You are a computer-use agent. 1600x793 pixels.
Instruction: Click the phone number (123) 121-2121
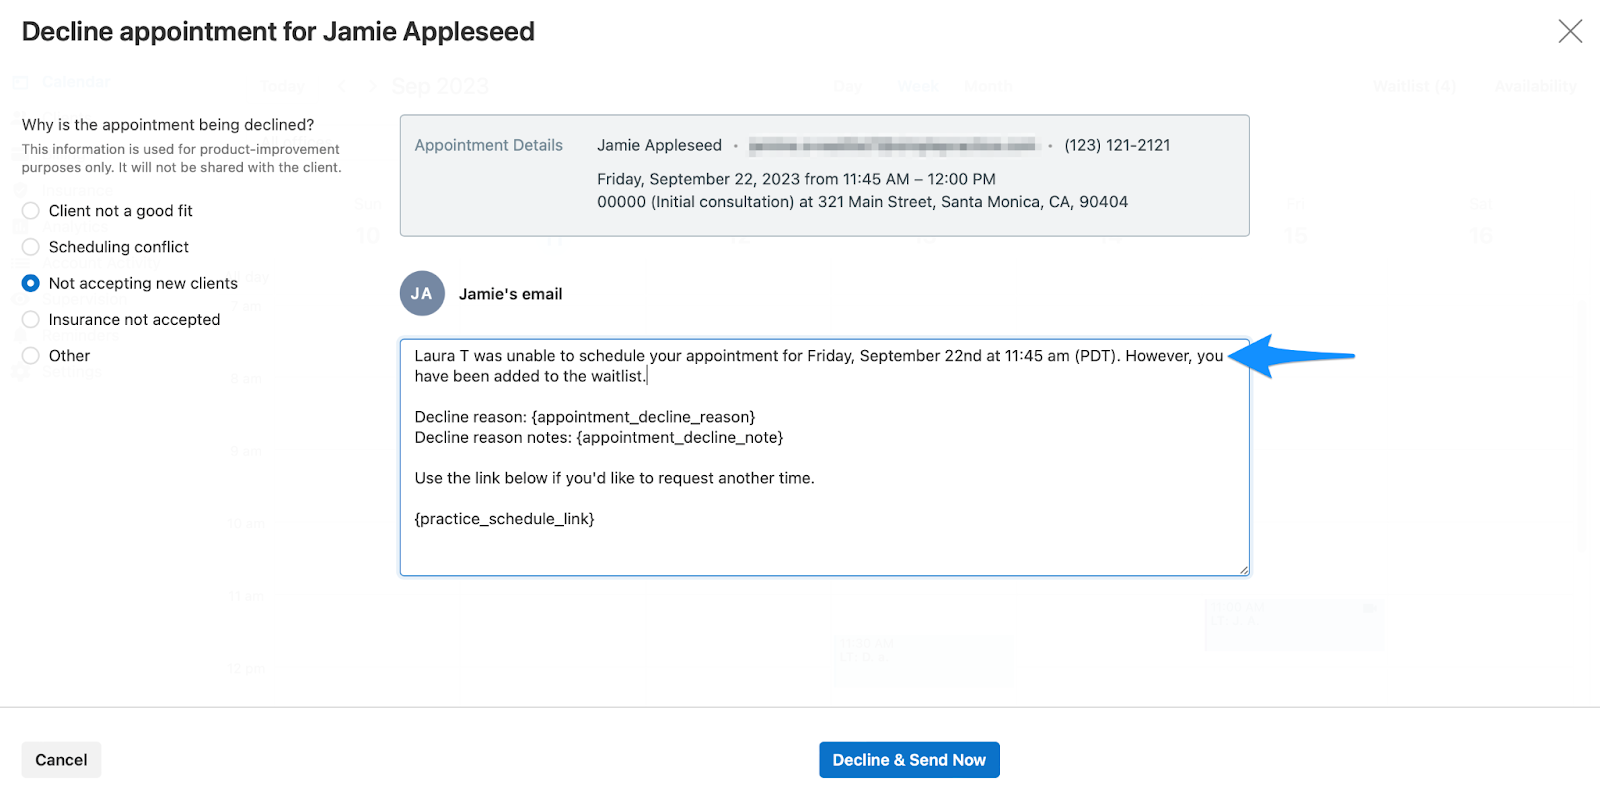(x=1117, y=145)
